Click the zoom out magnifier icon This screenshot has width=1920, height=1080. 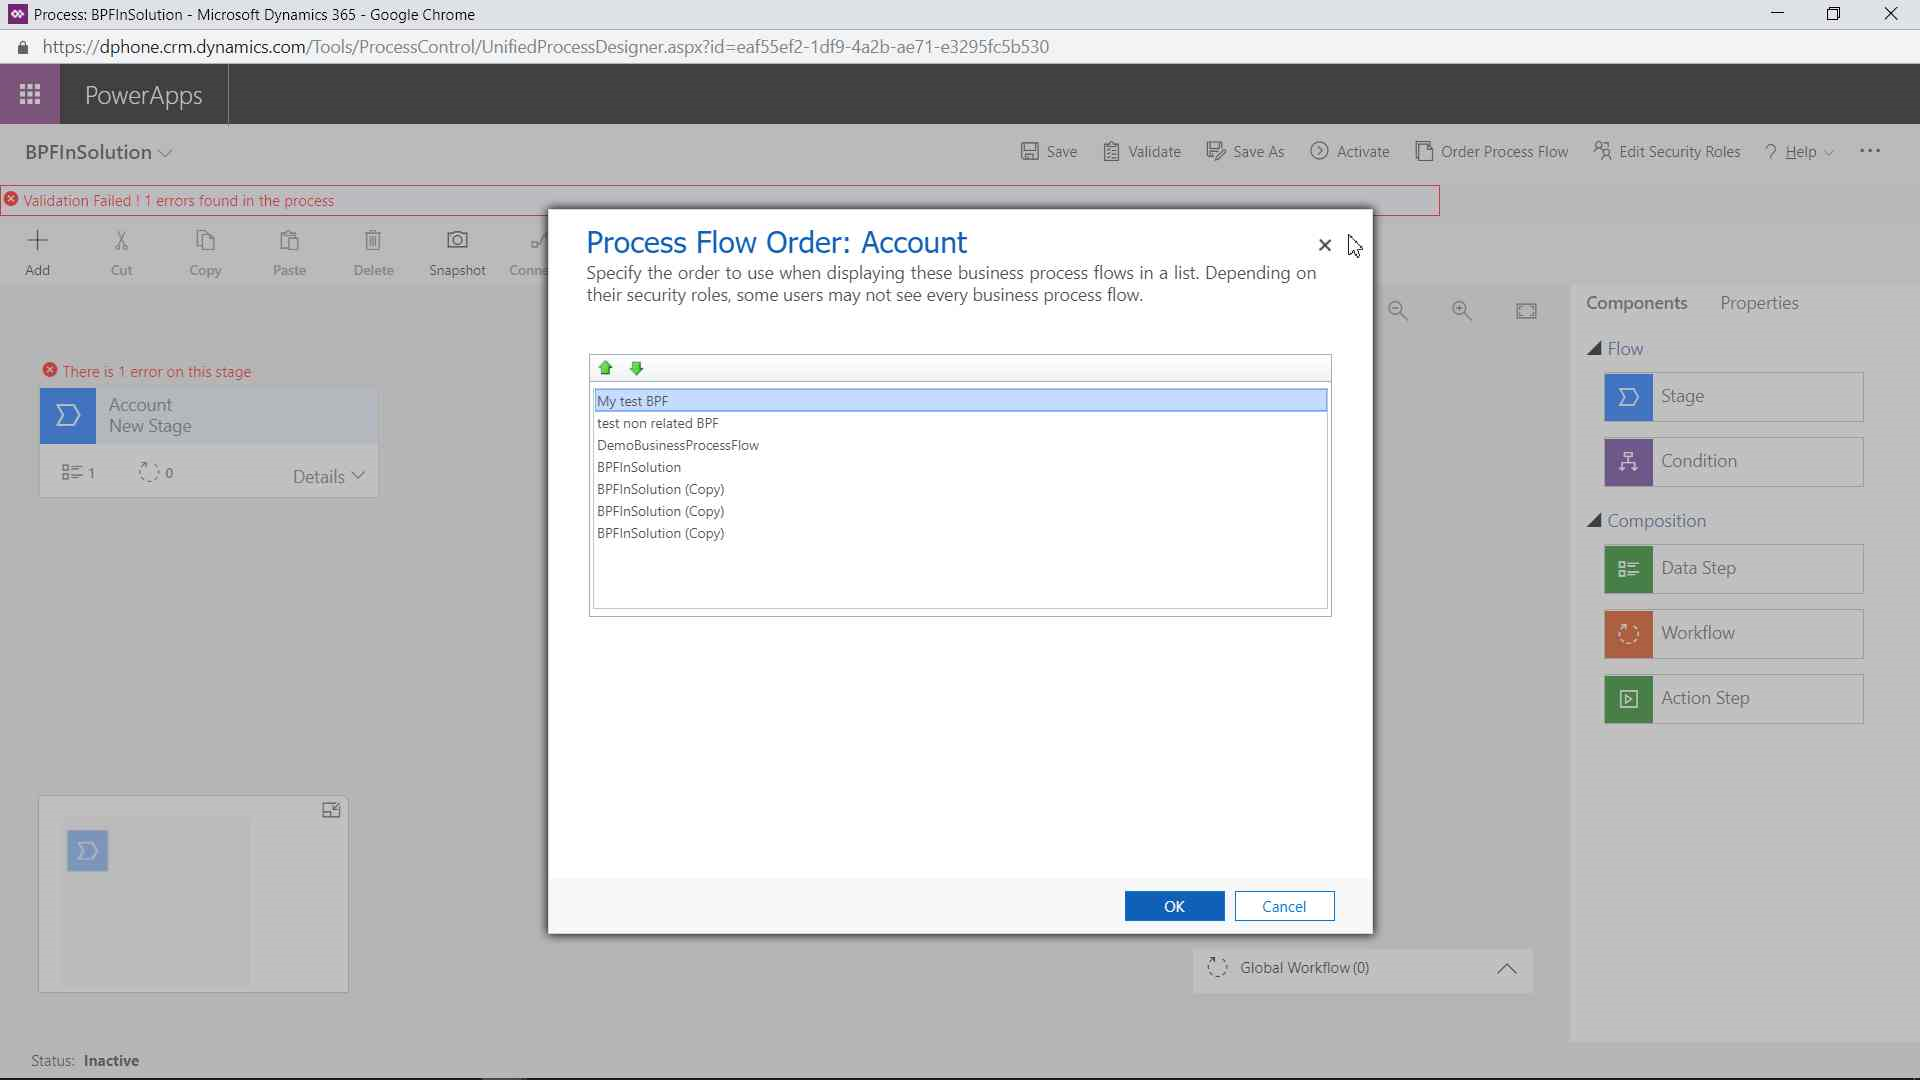click(1397, 311)
